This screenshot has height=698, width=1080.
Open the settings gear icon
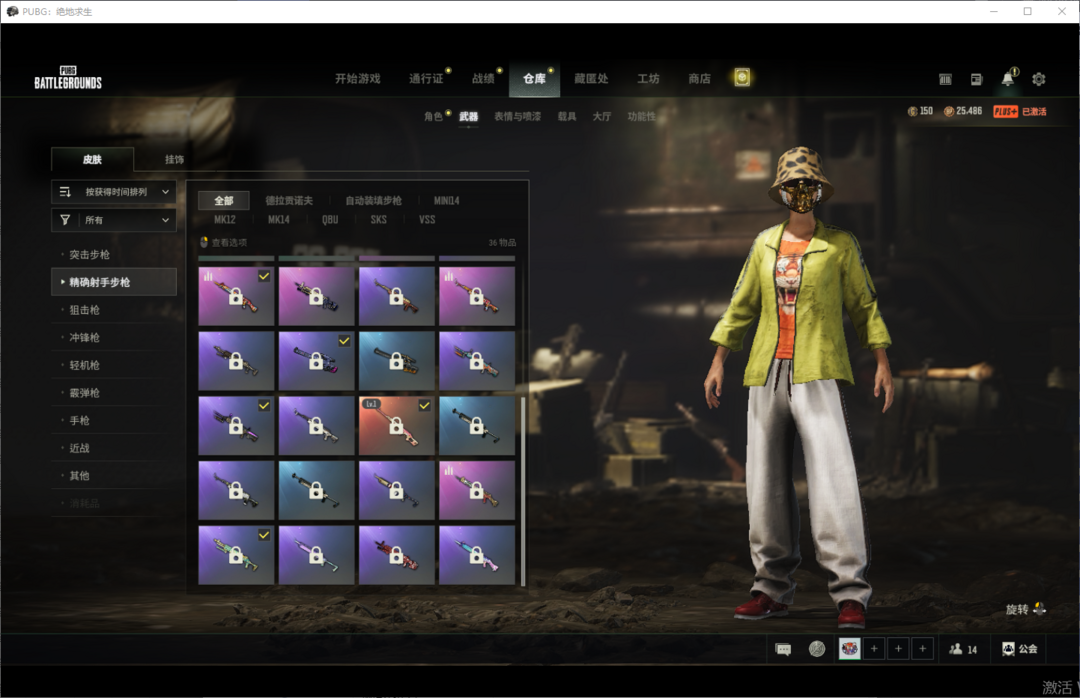pos(1039,79)
